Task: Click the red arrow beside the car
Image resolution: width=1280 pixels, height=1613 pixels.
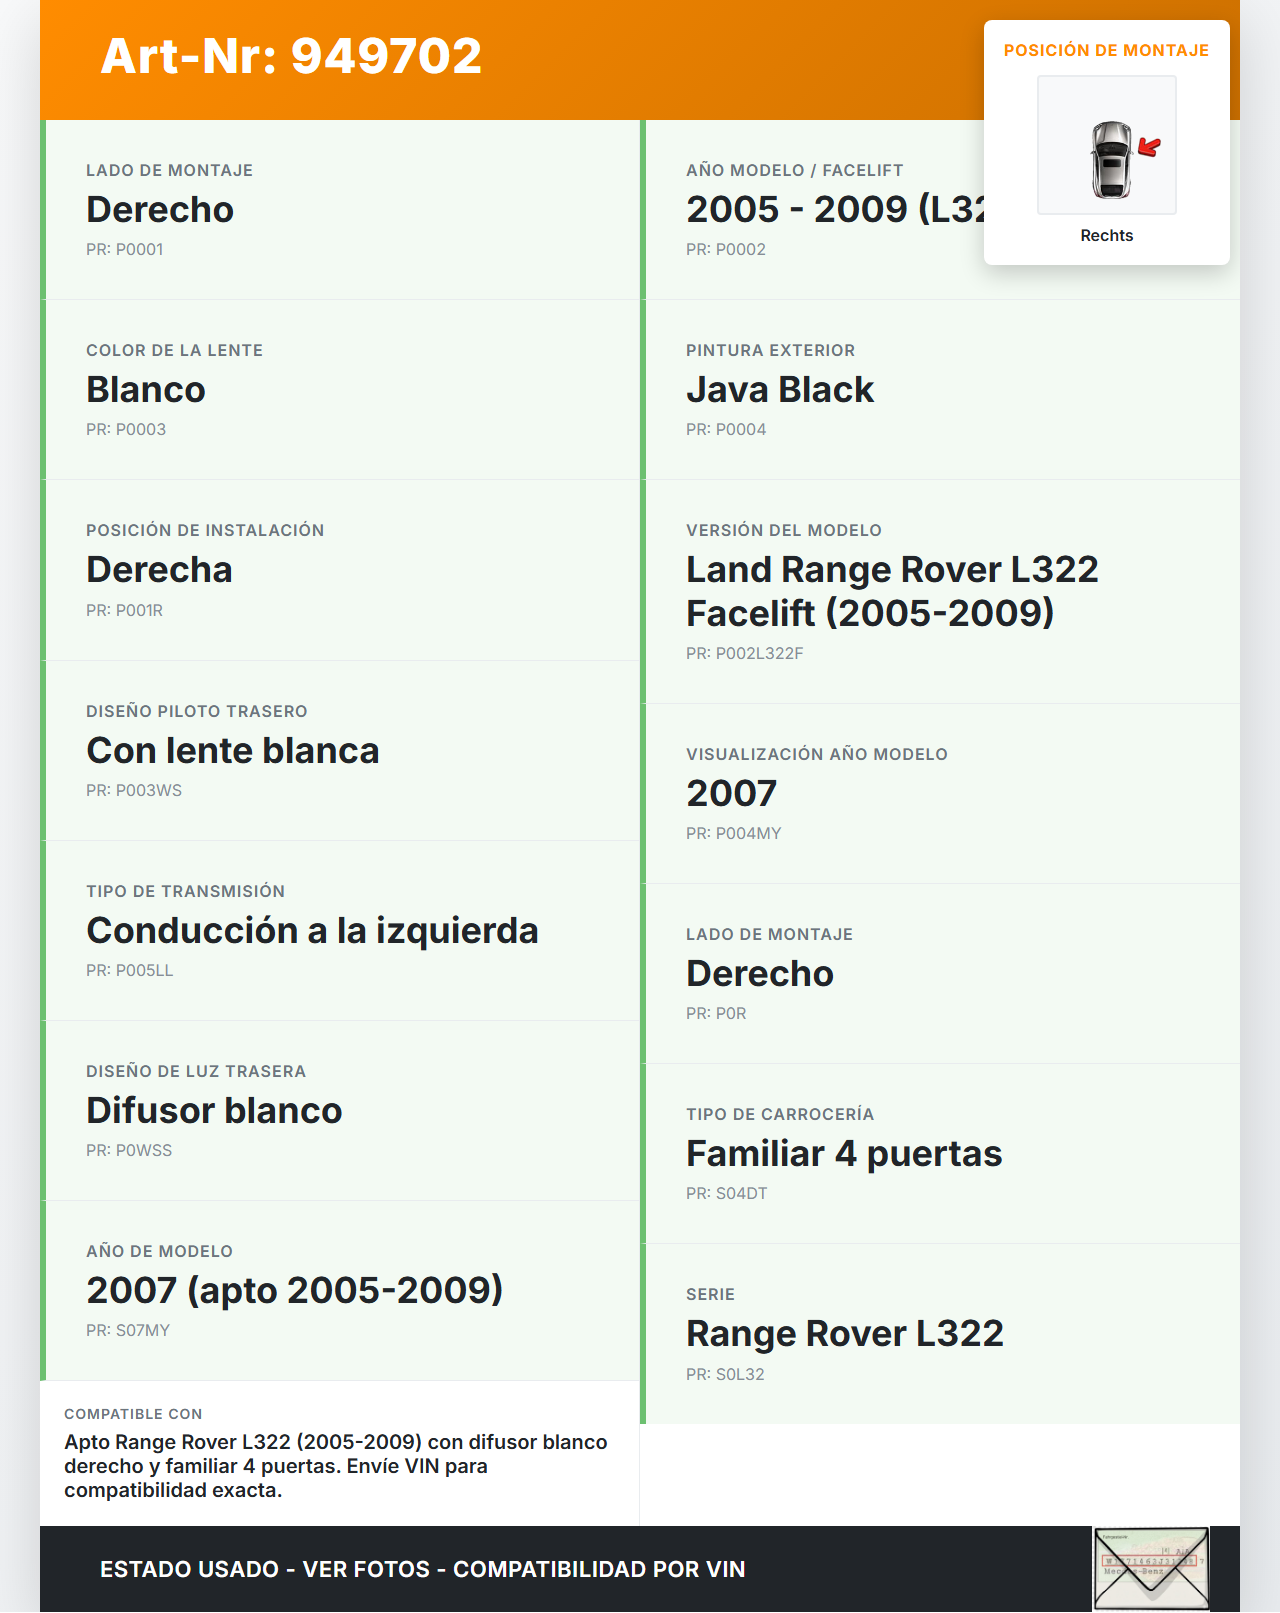Action: [x=1150, y=148]
